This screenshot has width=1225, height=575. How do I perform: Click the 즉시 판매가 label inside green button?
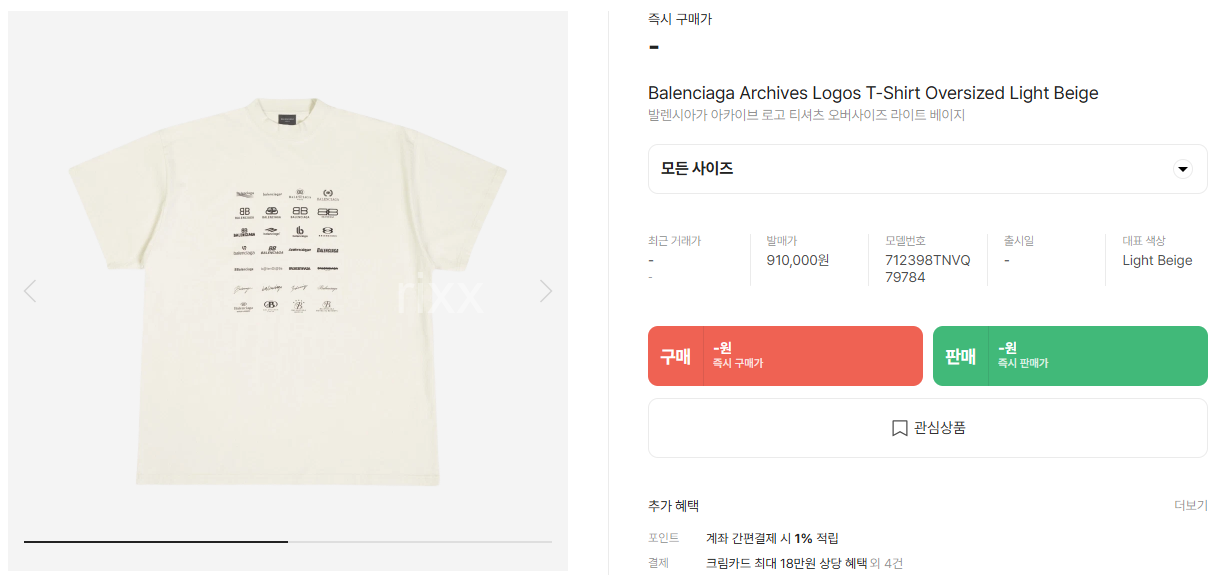[x=1022, y=364]
